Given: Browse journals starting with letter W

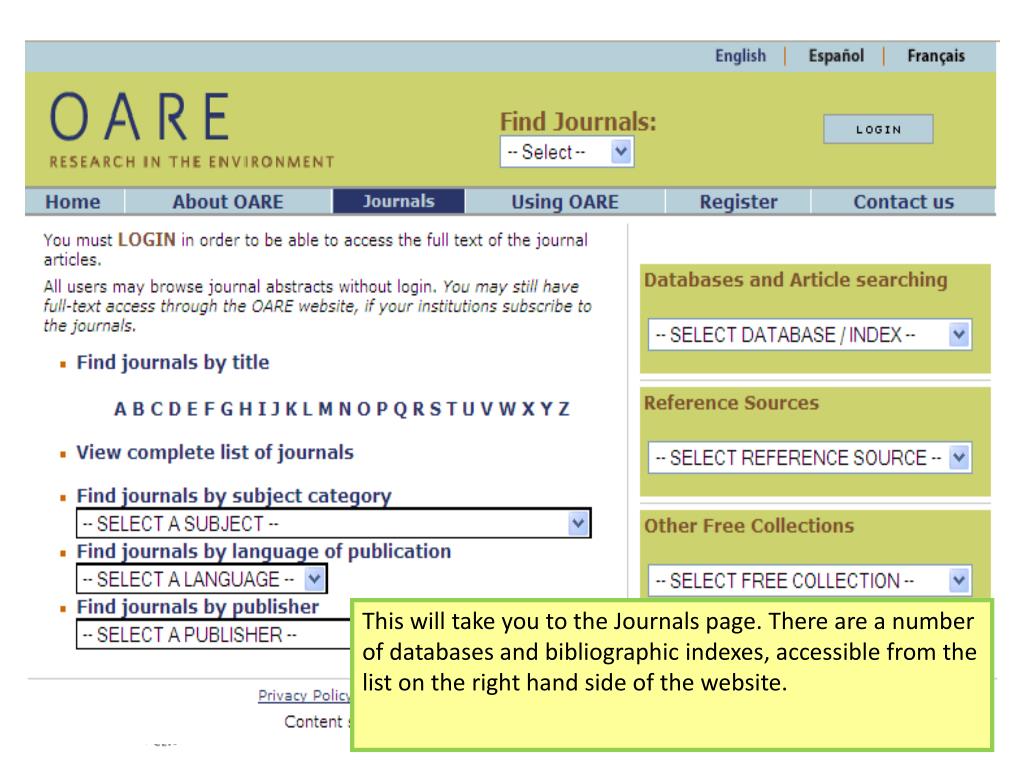Looking at the screenshot, I should tap(507, 409).
